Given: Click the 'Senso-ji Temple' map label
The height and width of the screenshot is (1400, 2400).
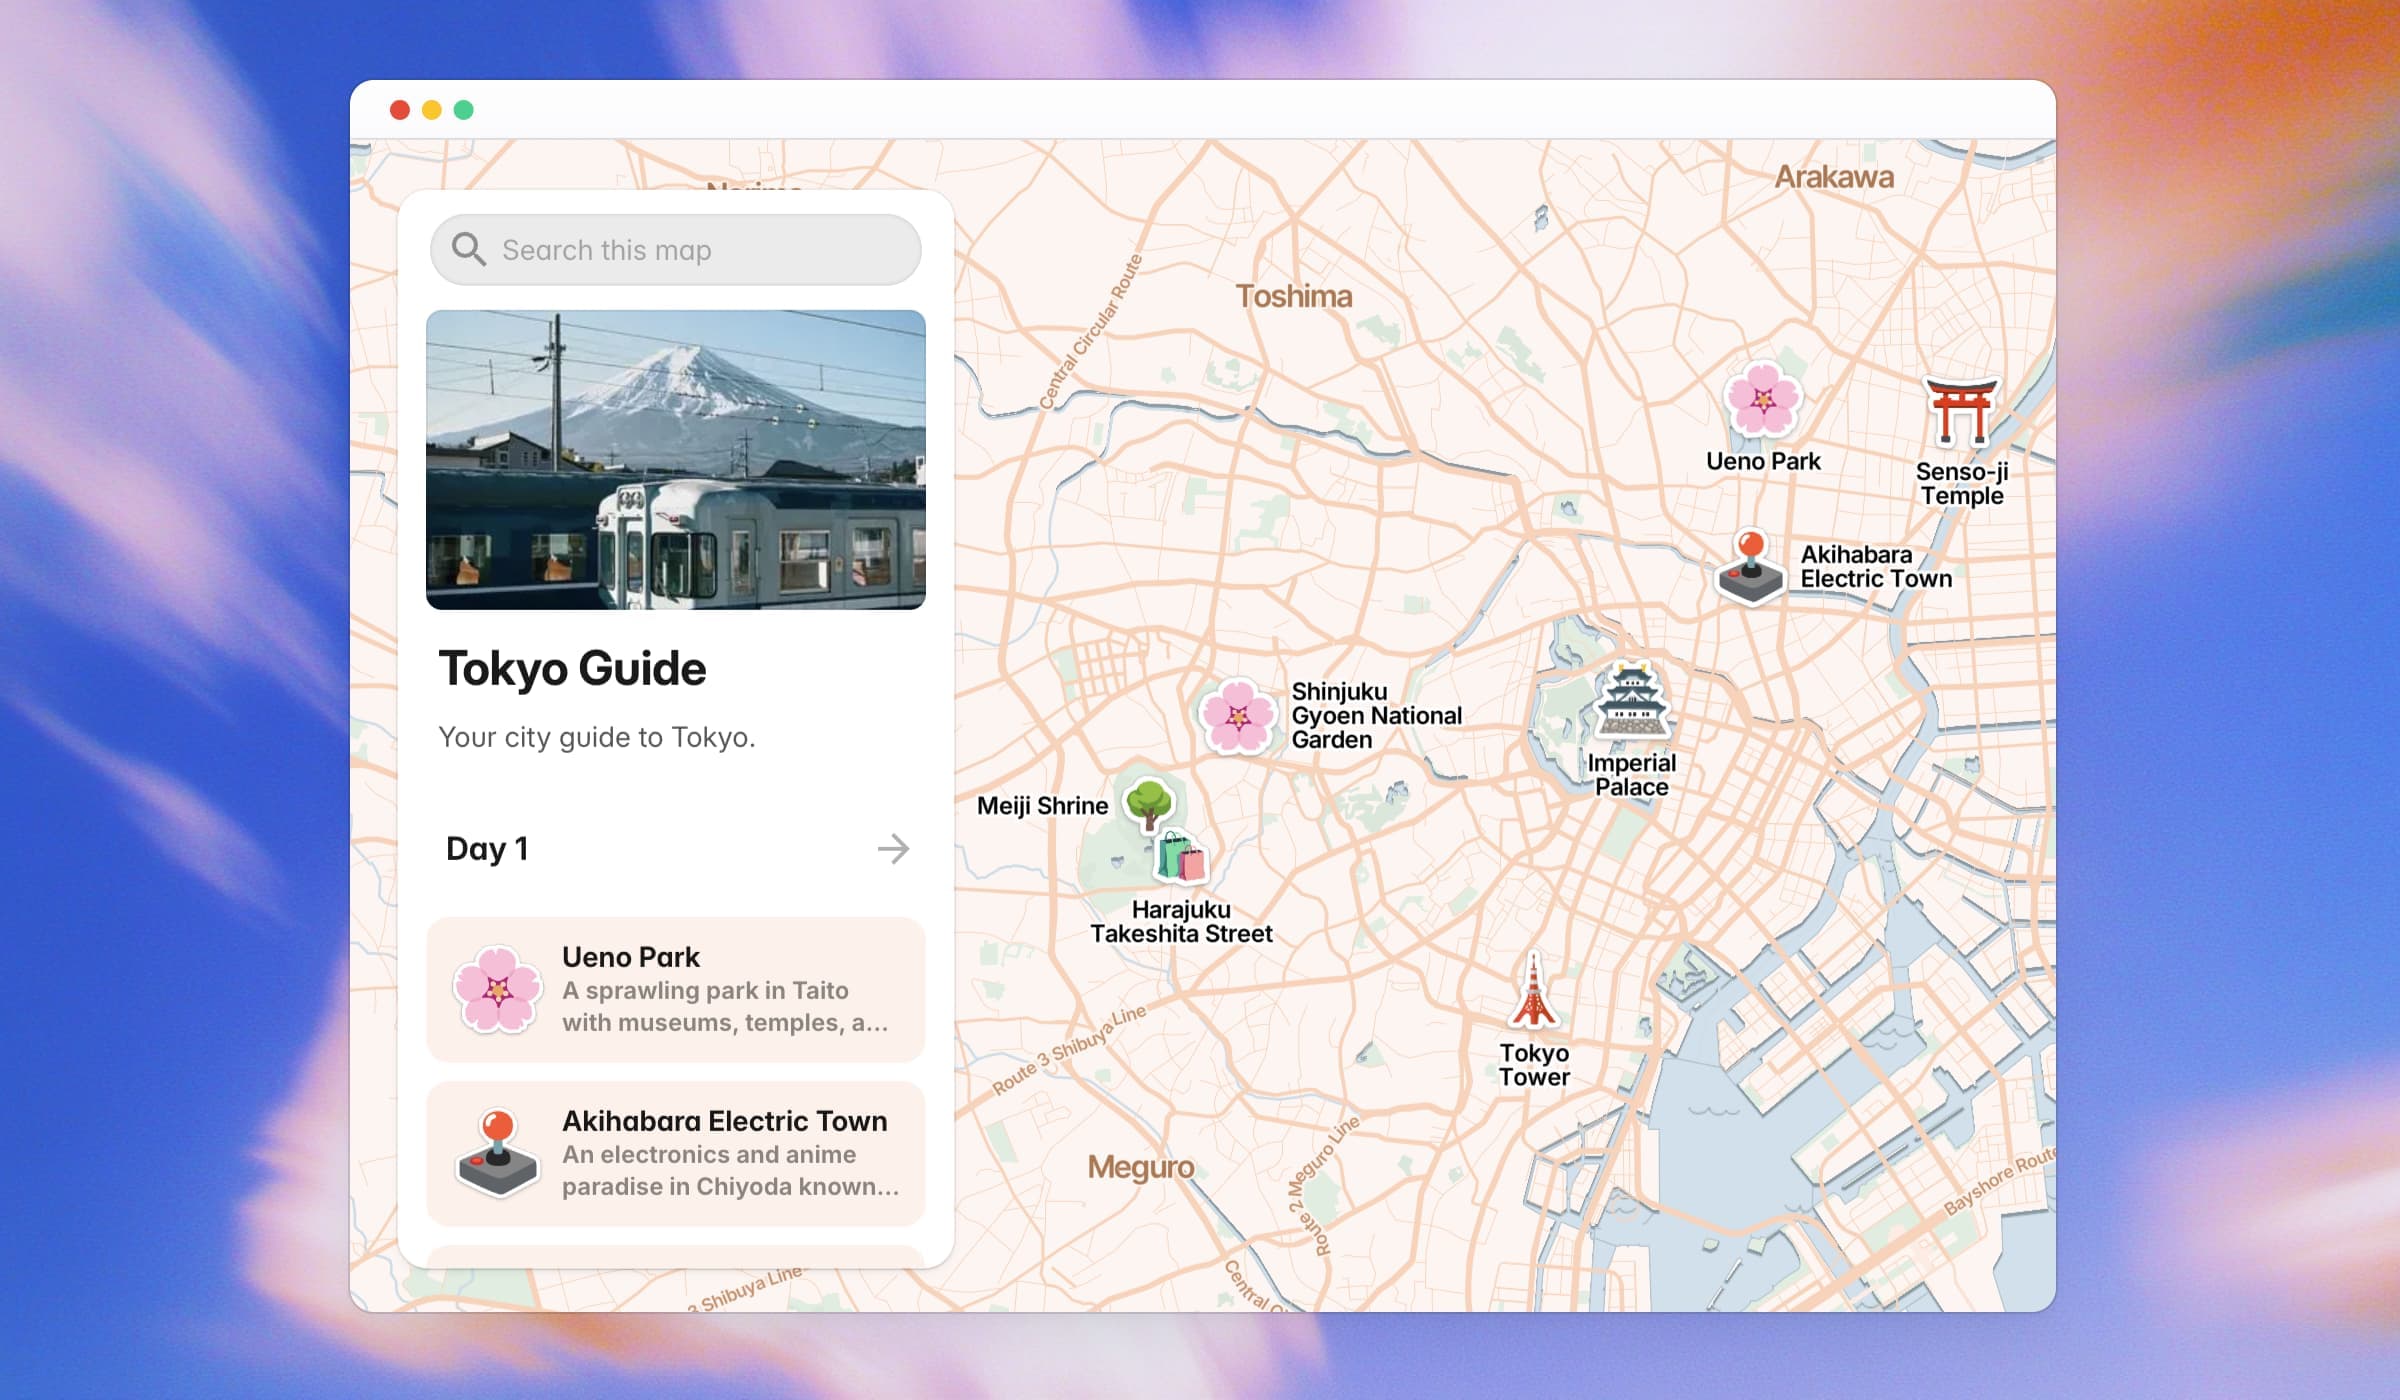Looking at the screenshot, I should pyautogui.click(x=1962, y=484).
